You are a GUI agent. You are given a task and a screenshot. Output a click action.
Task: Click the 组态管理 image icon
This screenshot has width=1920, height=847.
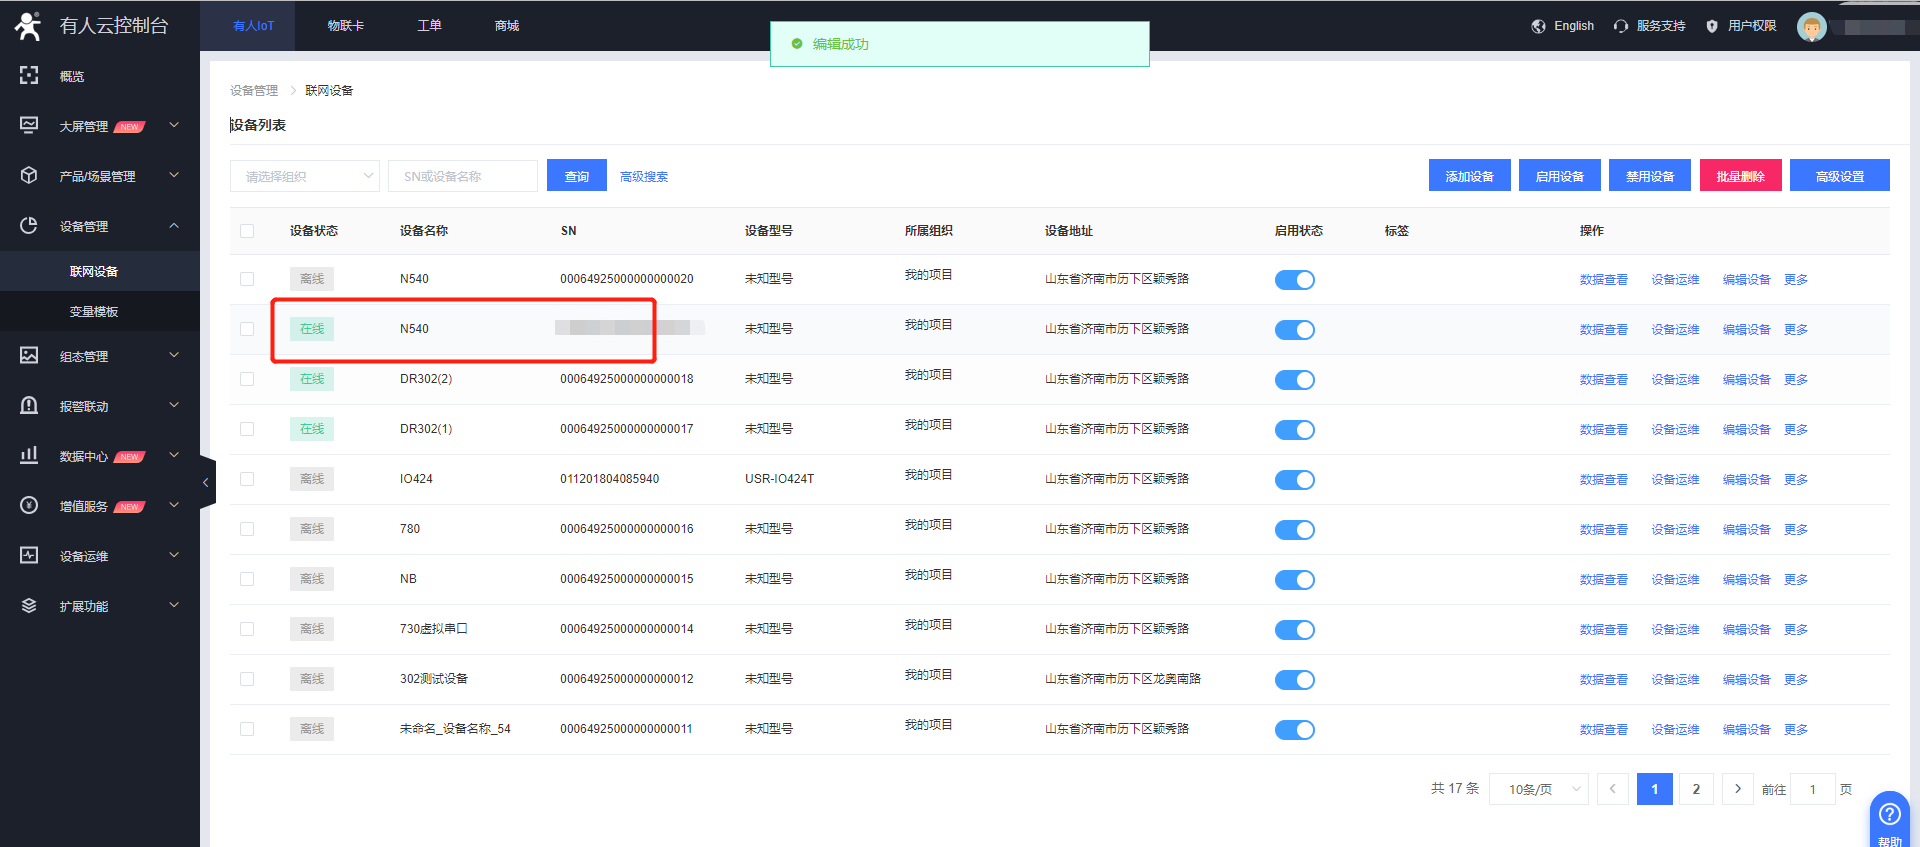click(x=29, y=355)
